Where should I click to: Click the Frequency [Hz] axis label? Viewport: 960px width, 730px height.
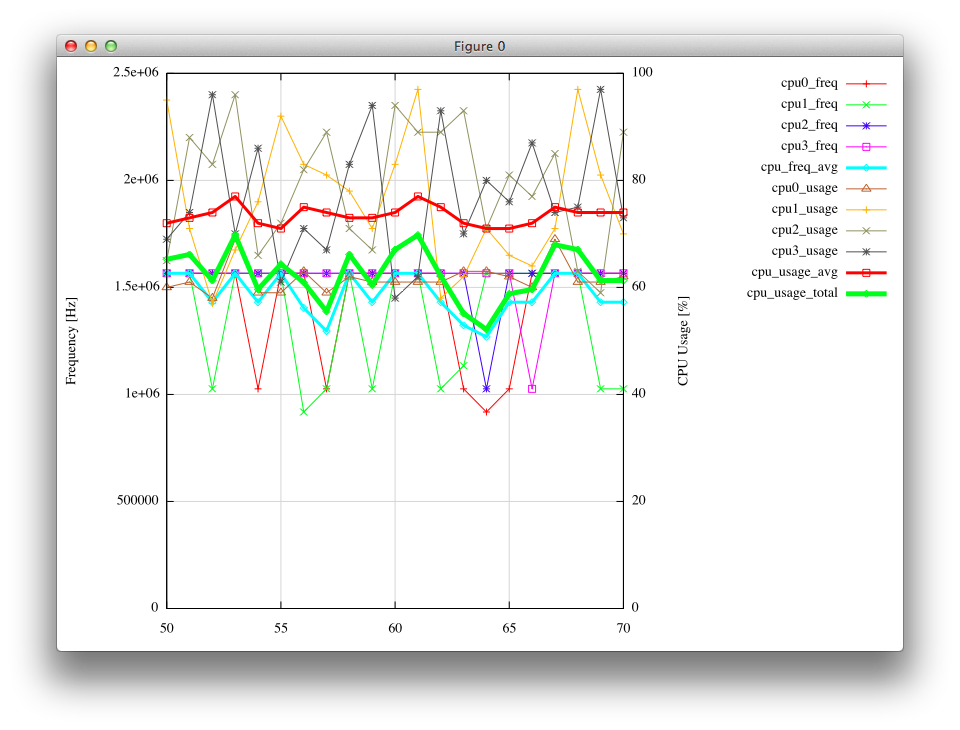tap(72, 341)
